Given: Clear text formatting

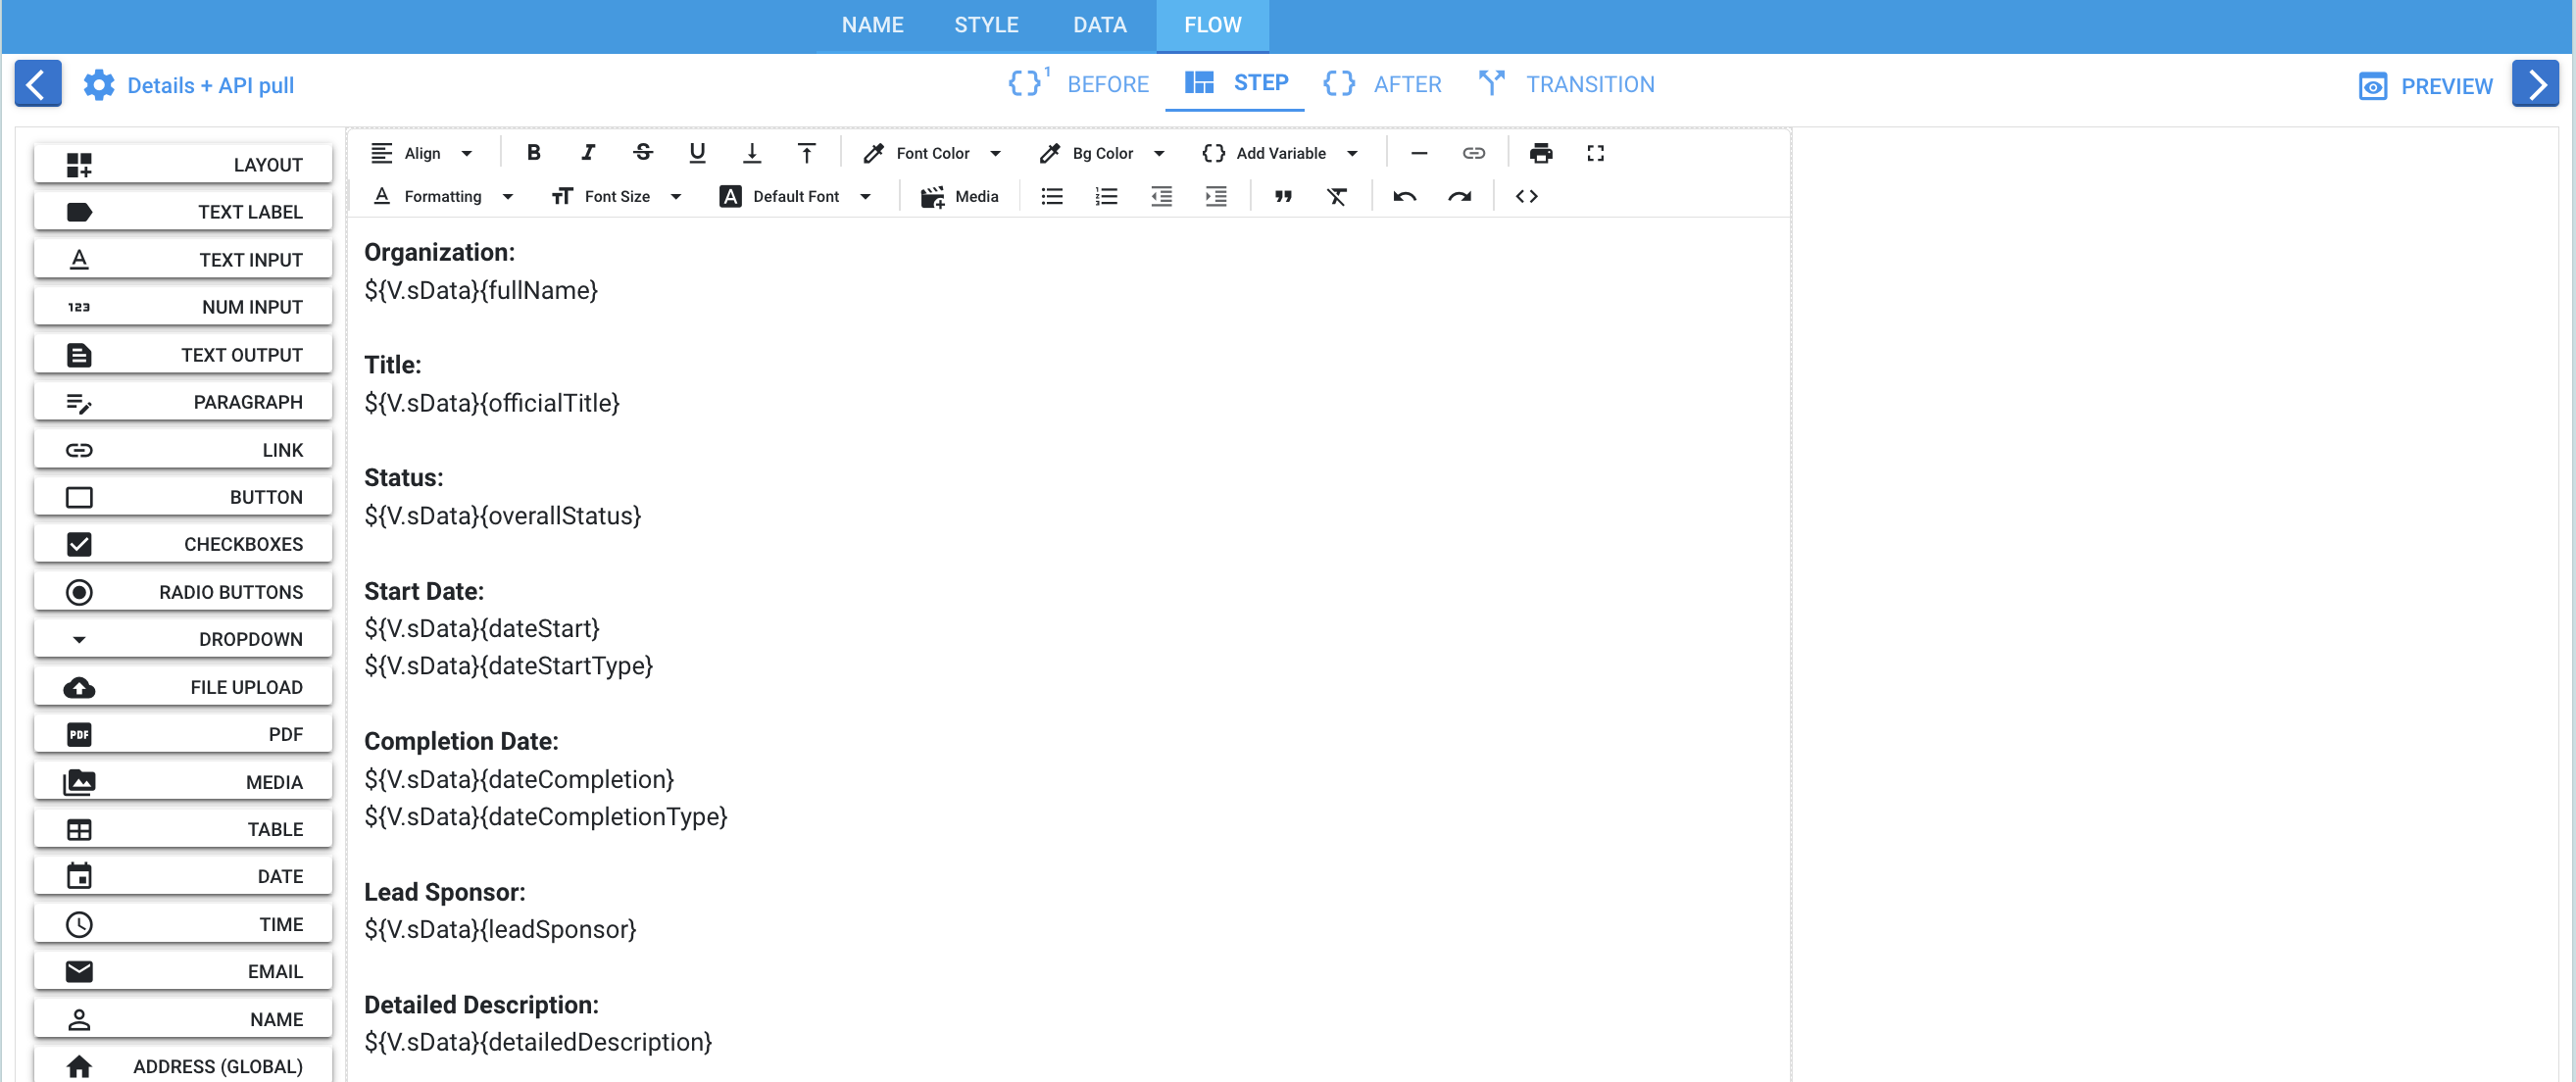Looking at the screenshot, I should (1337, 196).
